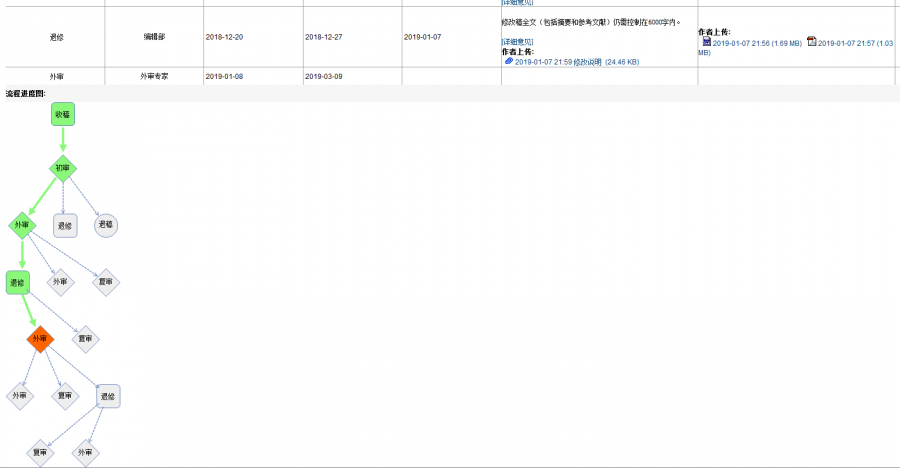Click the date 2019-01-07 in 退修 row
This screenshot has height=468, width=900.
click(x=422, y=37)
